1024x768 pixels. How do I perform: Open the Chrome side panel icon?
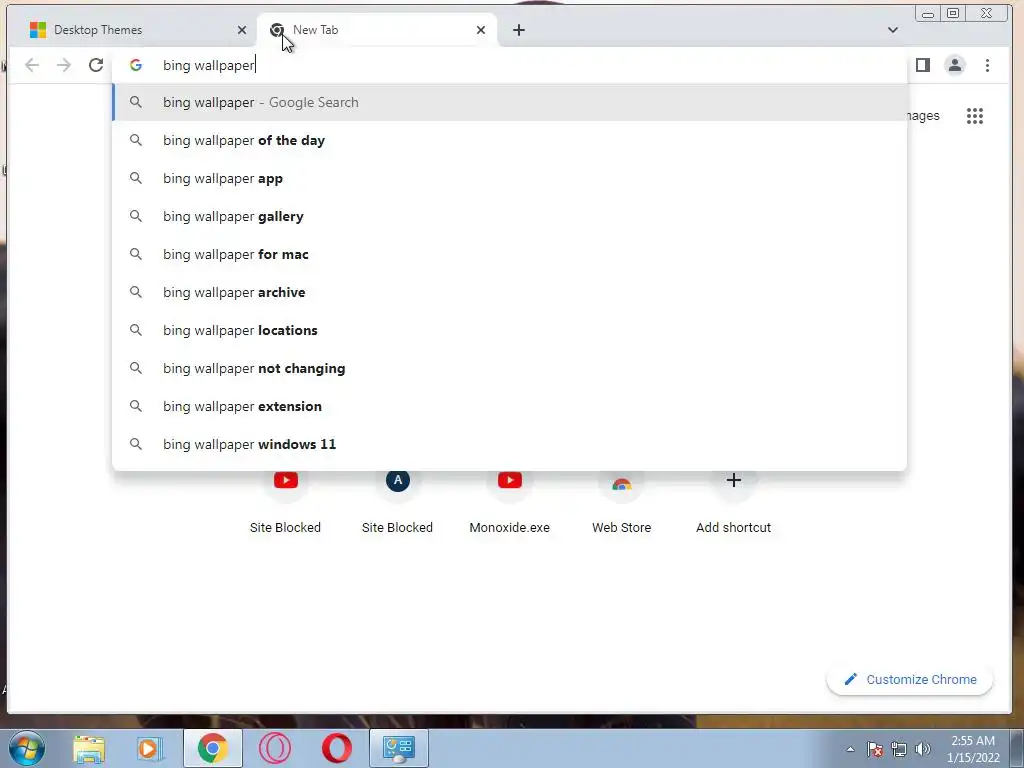(923, 65)
